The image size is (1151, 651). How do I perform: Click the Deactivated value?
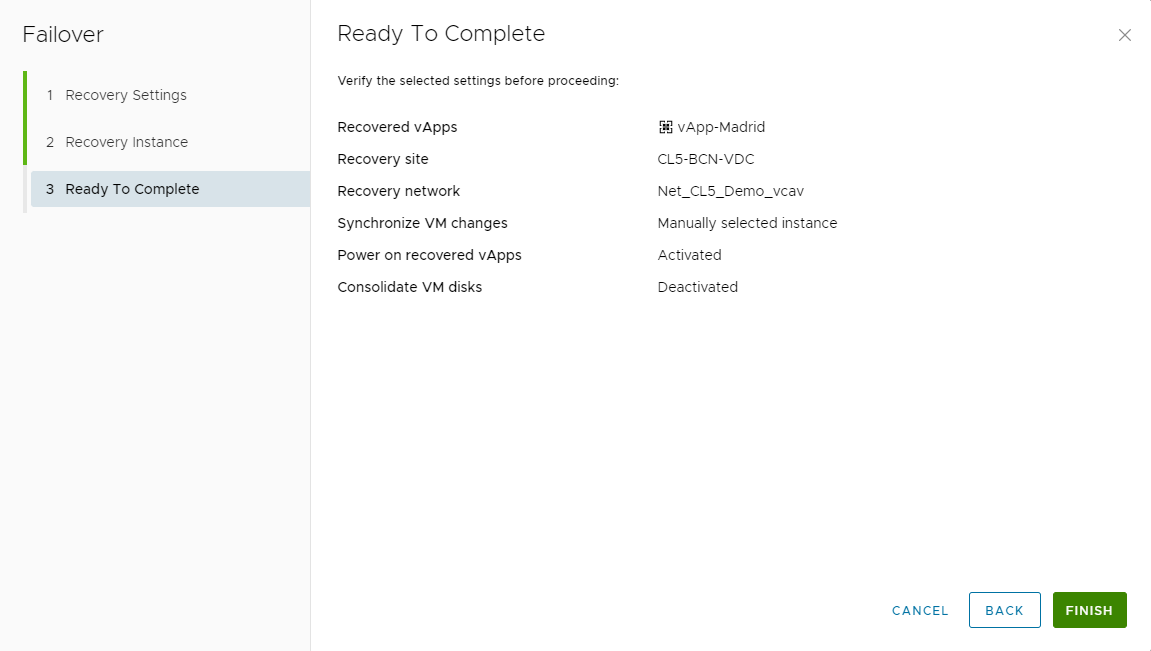pyautogui.click(x=697, y=287)
